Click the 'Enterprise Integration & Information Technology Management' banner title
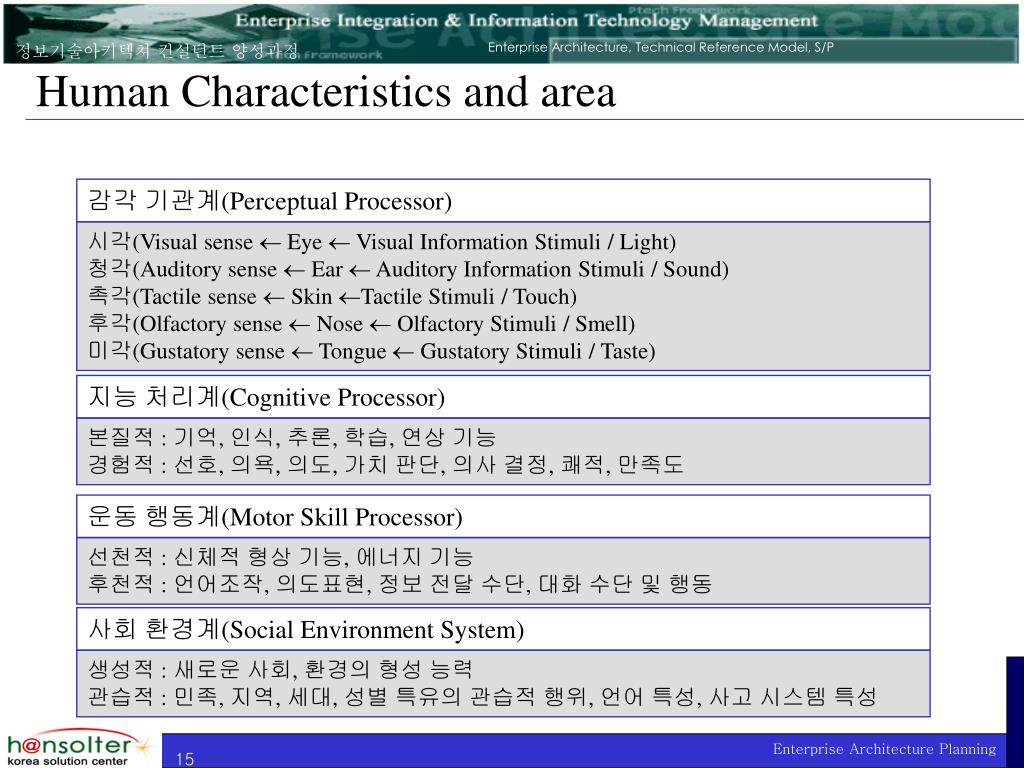This screenshot has height=768, width=1024. click(526, 20)
